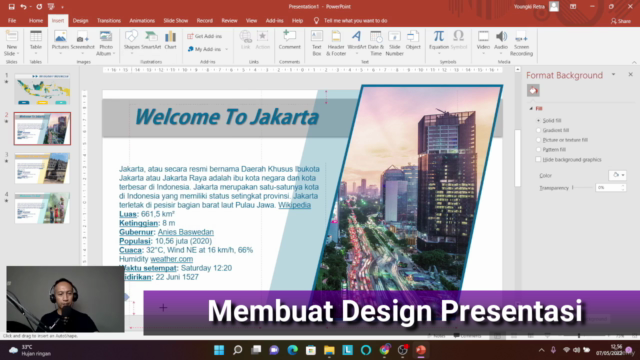Insert Pictures from ribbon
Image resolution: width=640 pixels, height=360 pixels.
pos(60,41)
